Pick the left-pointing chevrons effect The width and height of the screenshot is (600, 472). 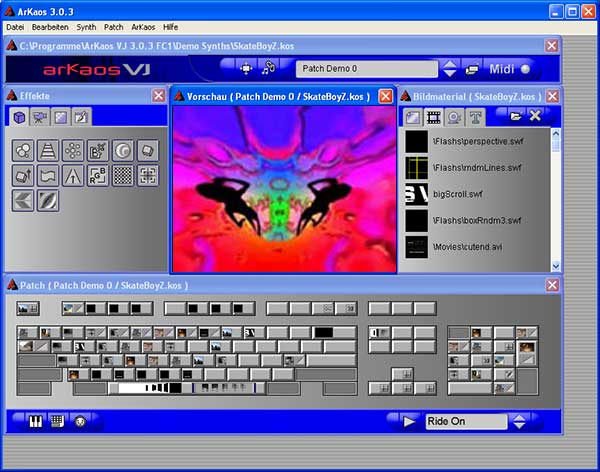pos(23,201)
